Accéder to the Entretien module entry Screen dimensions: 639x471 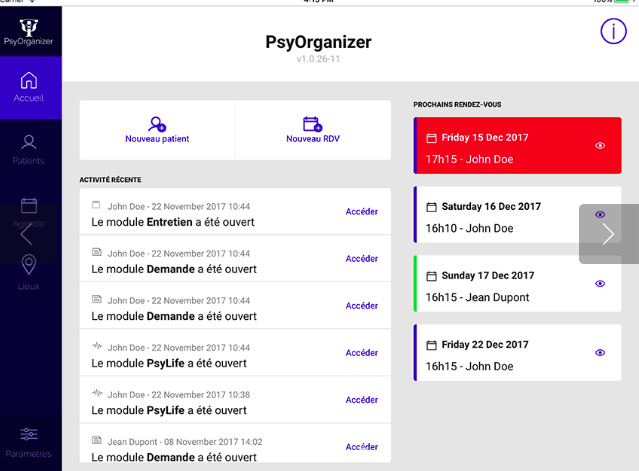(x=362, y=211)
